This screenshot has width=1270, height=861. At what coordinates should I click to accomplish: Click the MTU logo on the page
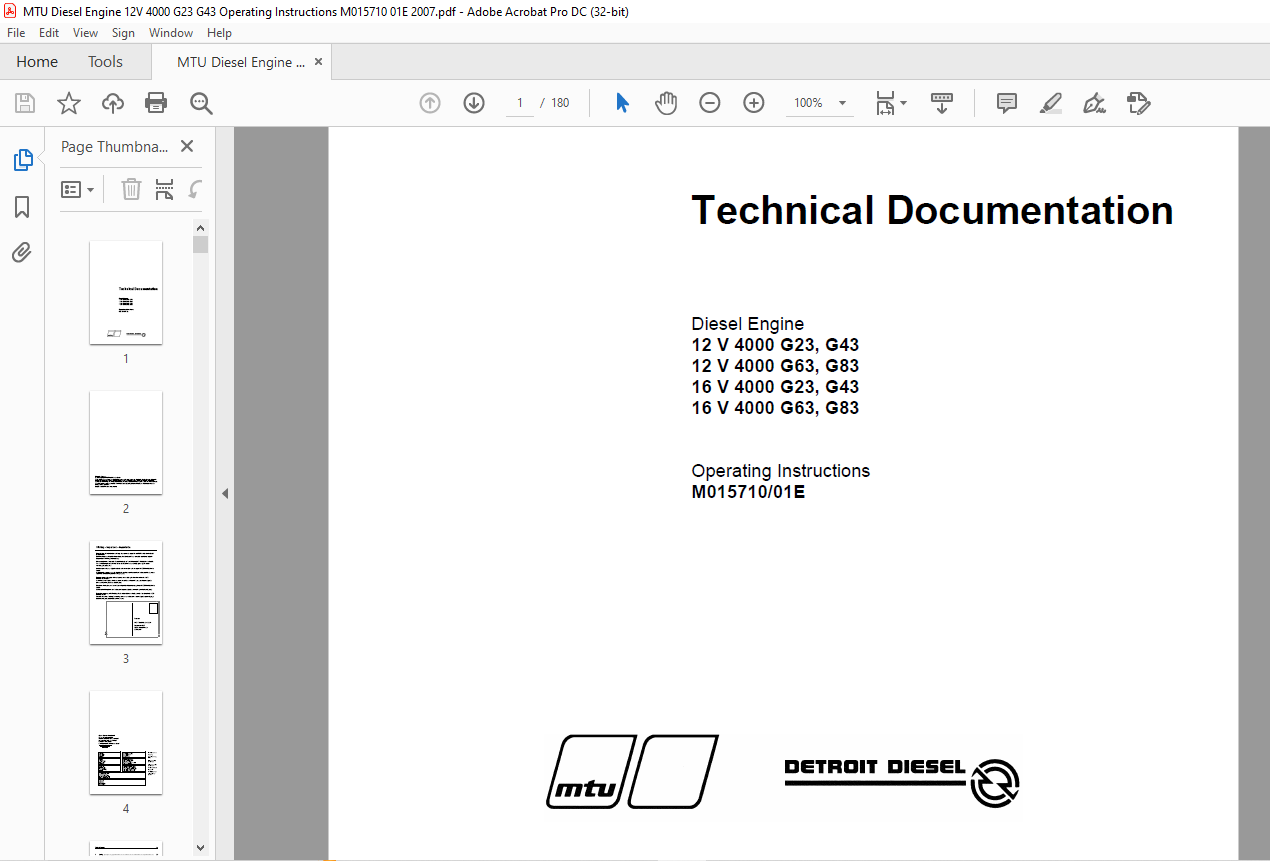click(x=632, y=771)
